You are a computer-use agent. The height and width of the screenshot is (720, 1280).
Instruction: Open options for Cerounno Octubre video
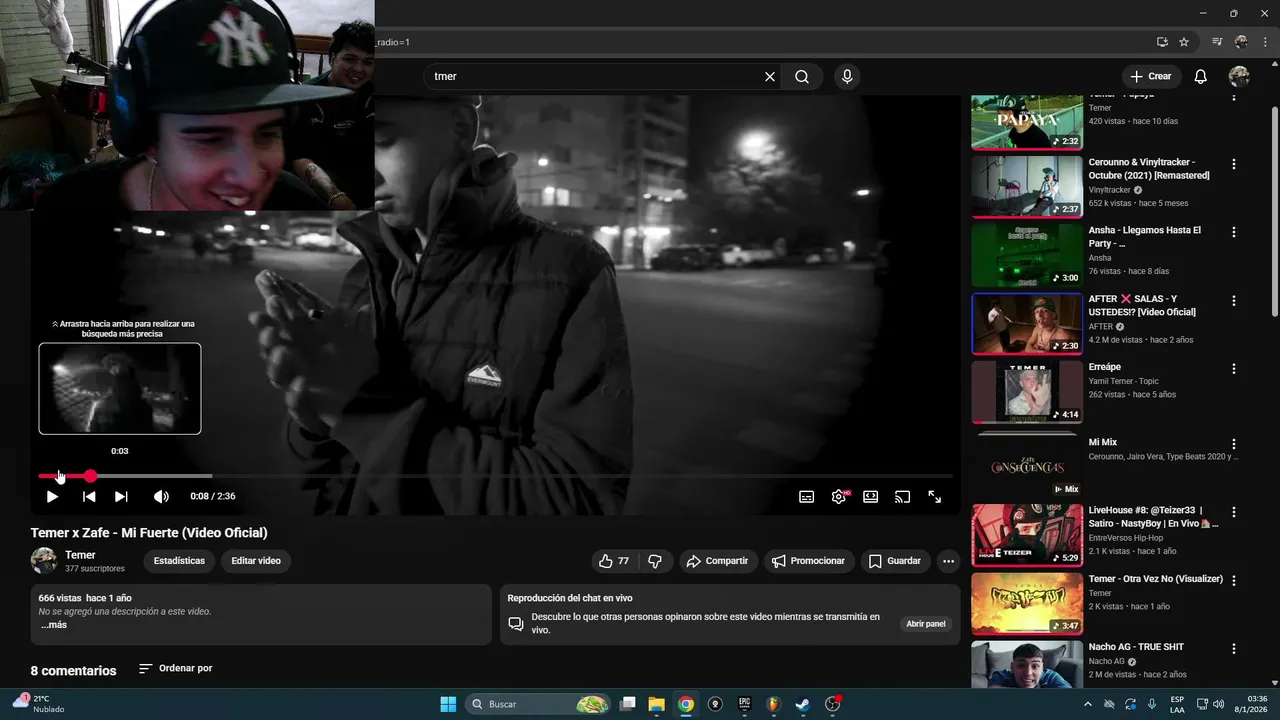[1234, 164]
